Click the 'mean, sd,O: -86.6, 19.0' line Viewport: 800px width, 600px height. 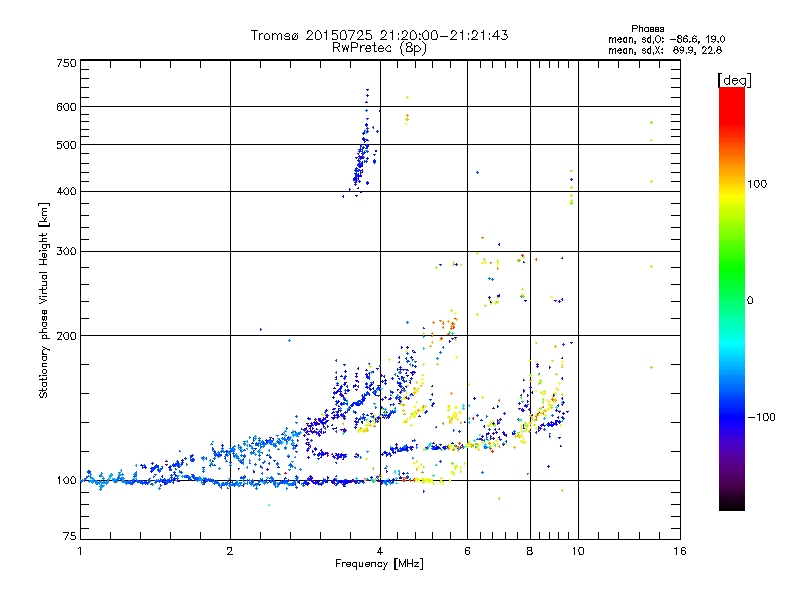[x=666, y=39]
